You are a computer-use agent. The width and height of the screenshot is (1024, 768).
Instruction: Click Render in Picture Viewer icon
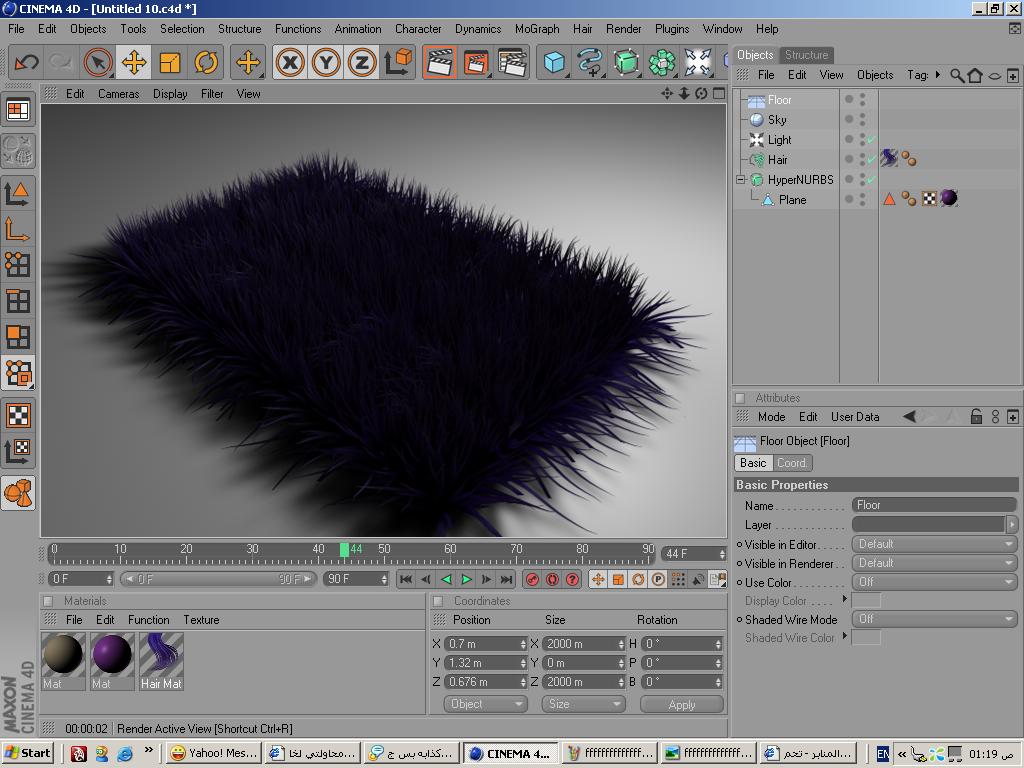point(476,63)
